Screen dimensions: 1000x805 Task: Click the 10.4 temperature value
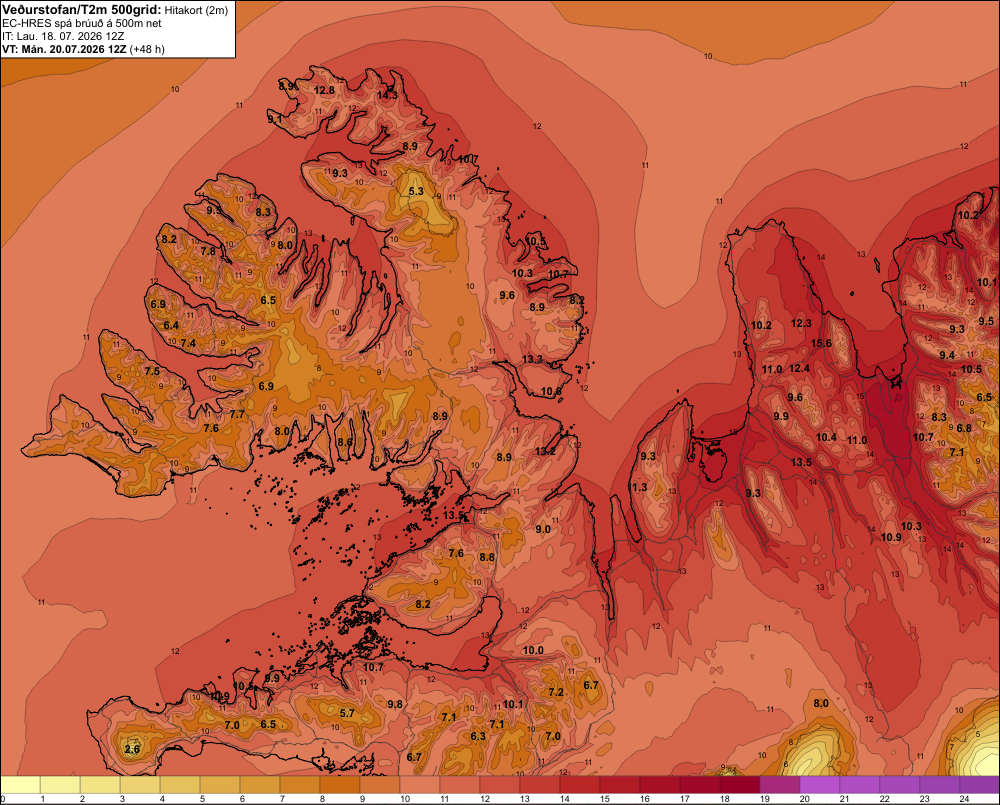826,437
